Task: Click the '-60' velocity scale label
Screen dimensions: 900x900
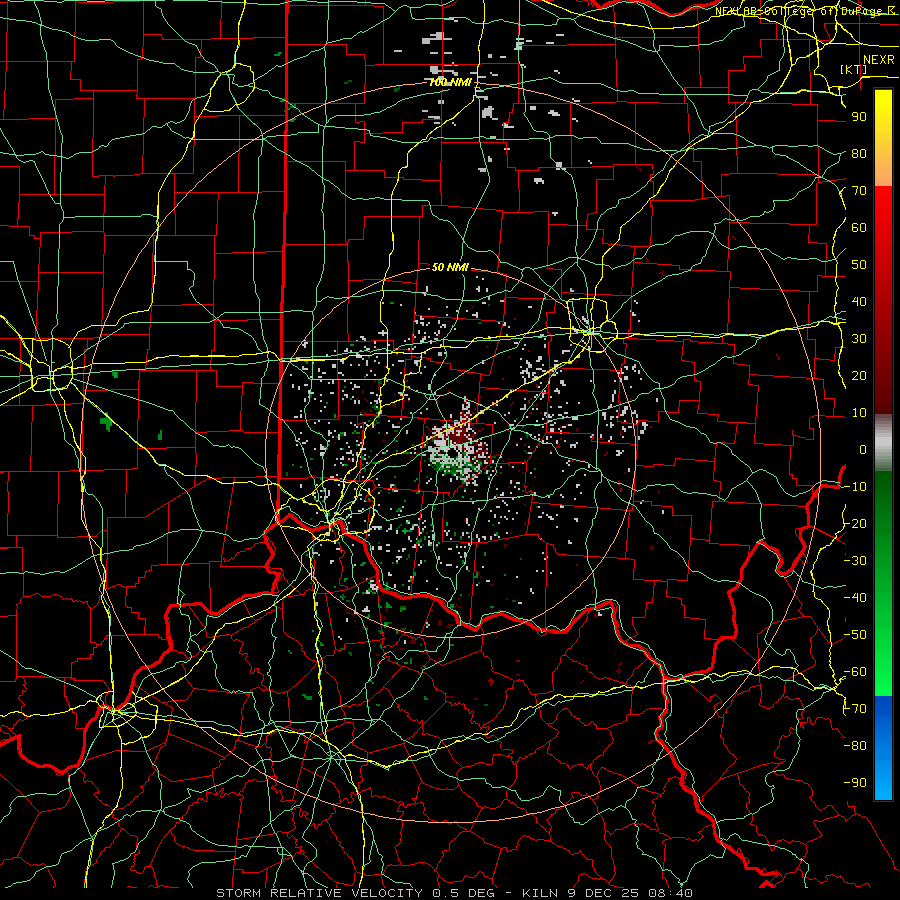Action: [855, 672]
